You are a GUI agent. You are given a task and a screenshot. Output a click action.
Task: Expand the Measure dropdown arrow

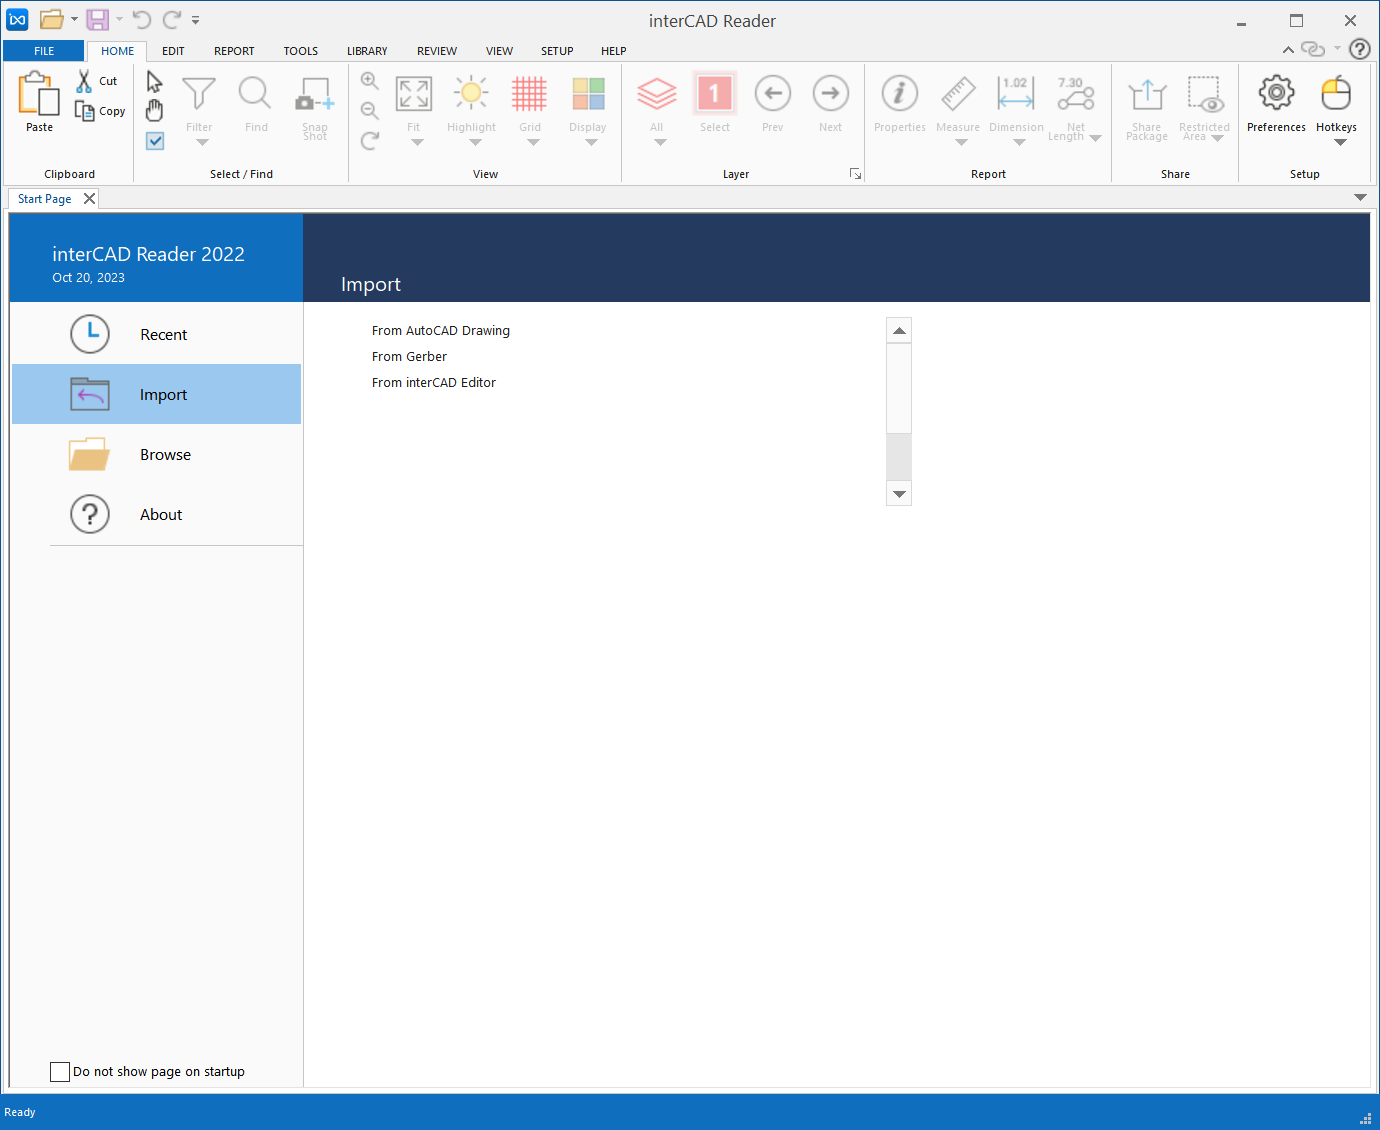pyautogui.click(x=961, y=142)
